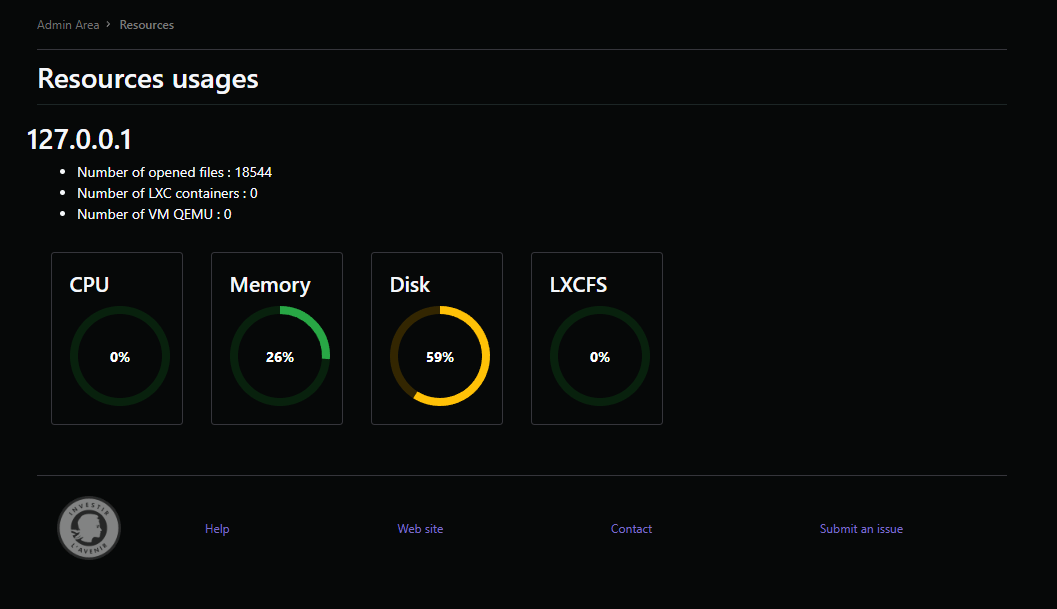
Task: Click the Number of VM QEMU line
Action: [154, 214]
